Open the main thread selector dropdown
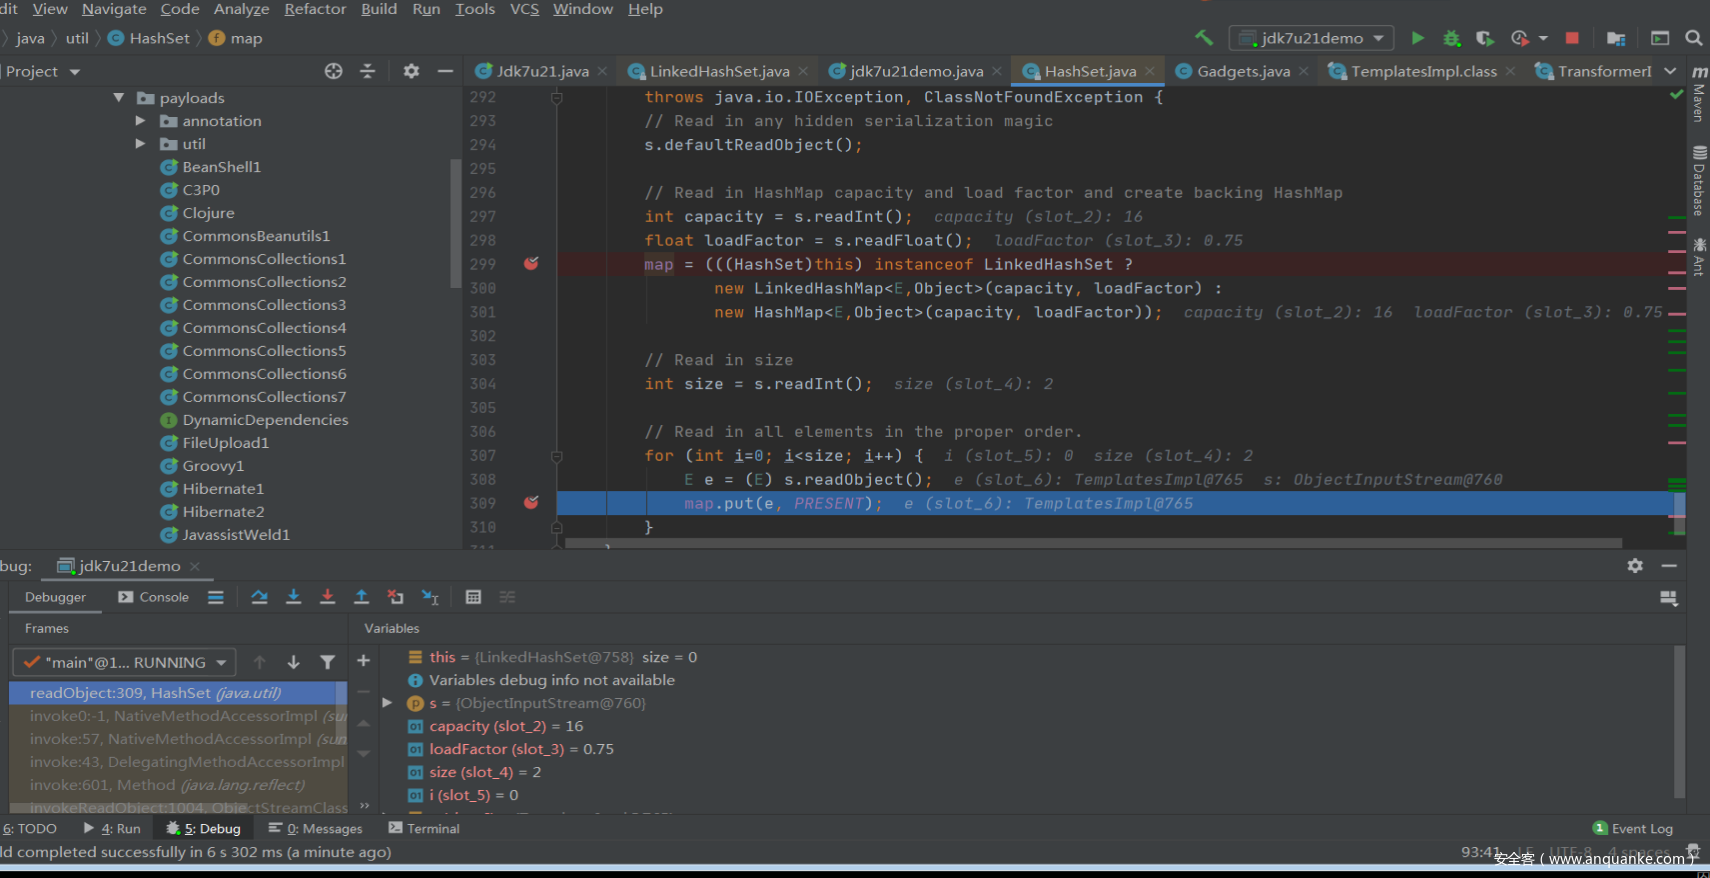Screen dimensions: 1710x878 pos(125,662)
